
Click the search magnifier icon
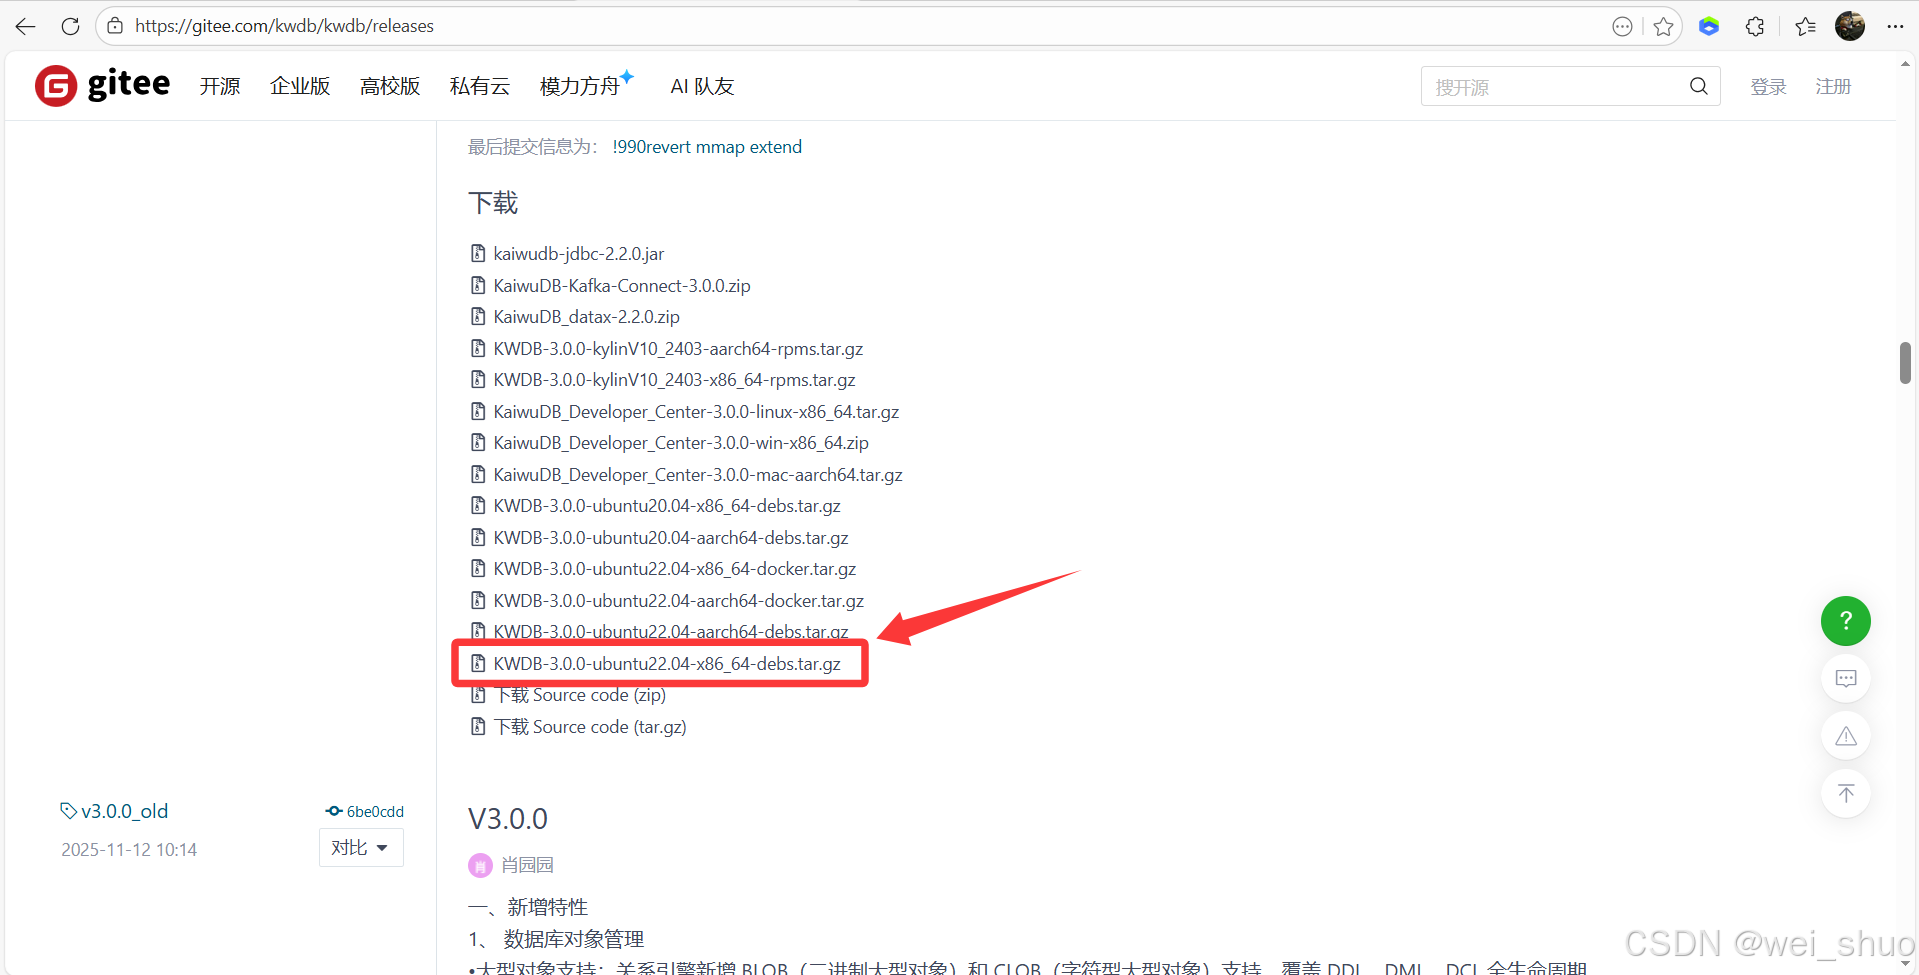pos(1698,86)
